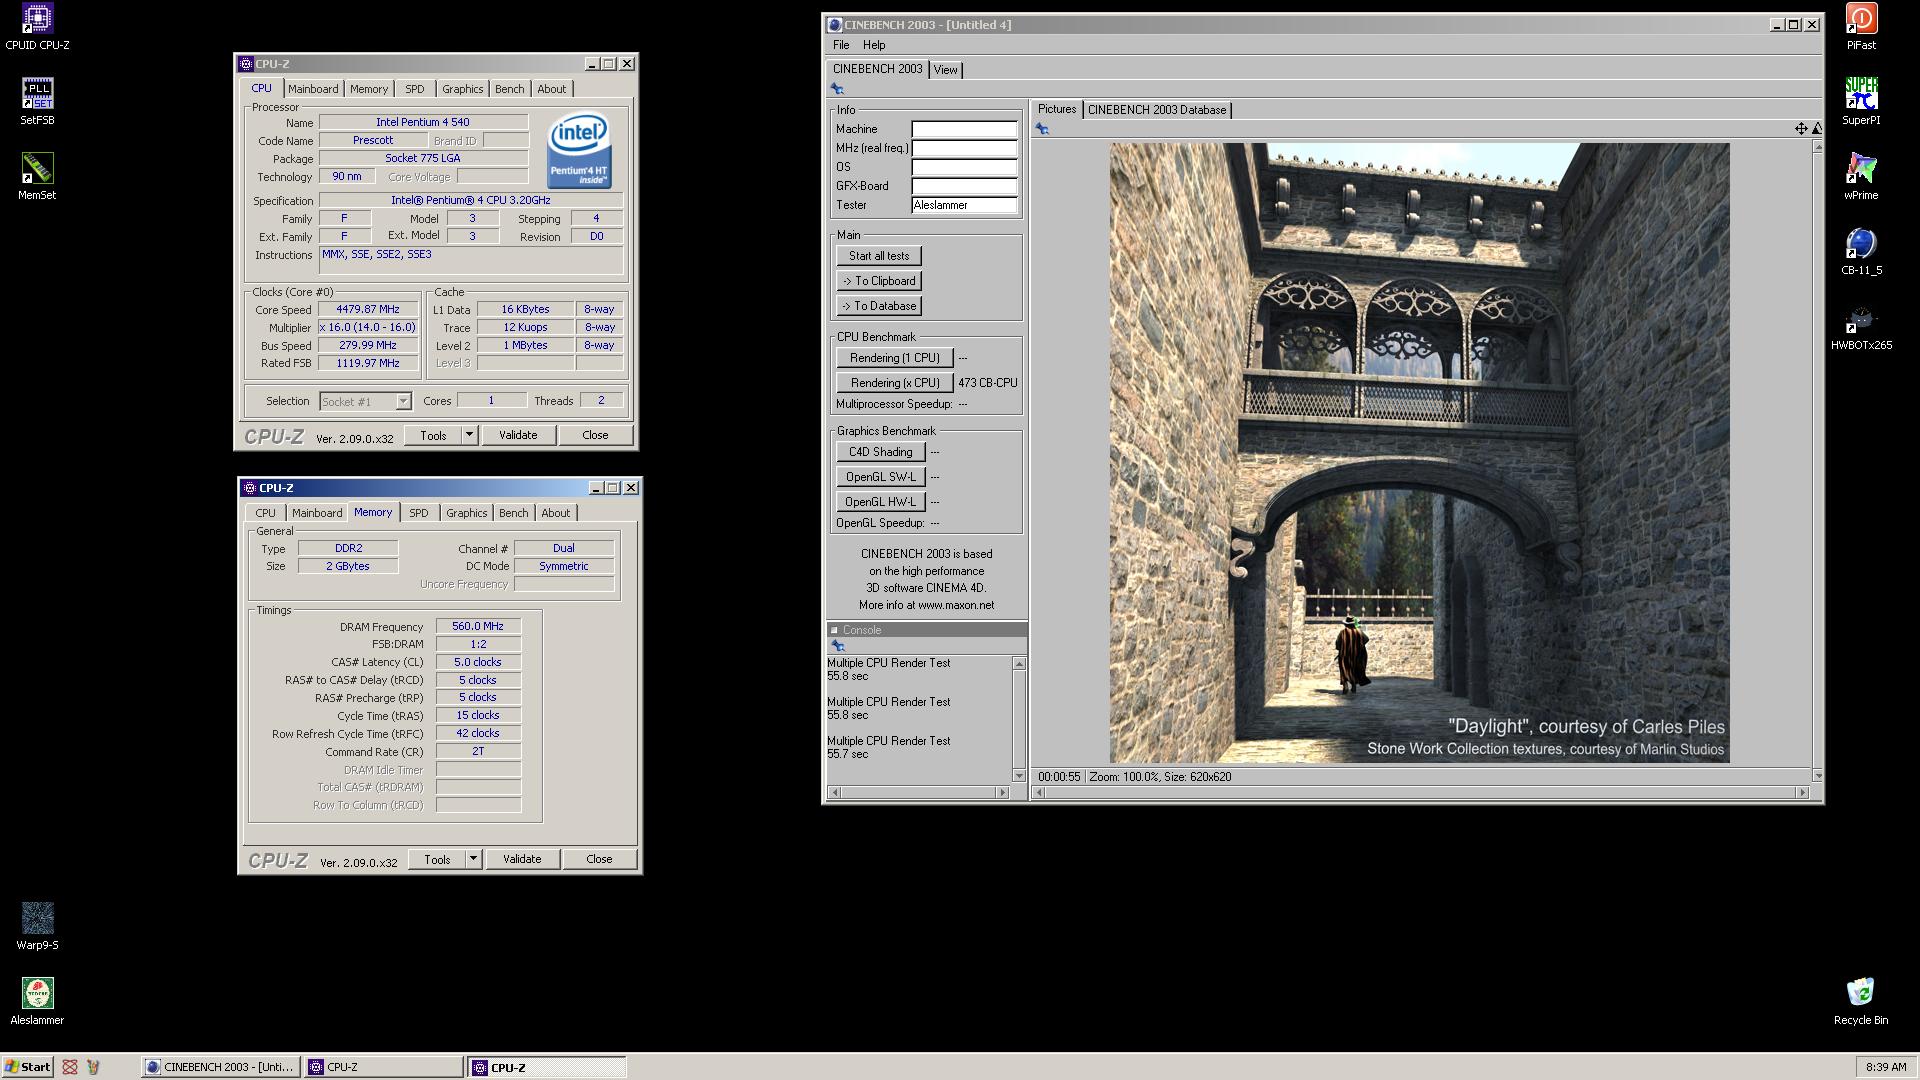Open the Aleslammer desktop icon
The height and width of the screenshot is (1080, 1920).
(37, 1002)
